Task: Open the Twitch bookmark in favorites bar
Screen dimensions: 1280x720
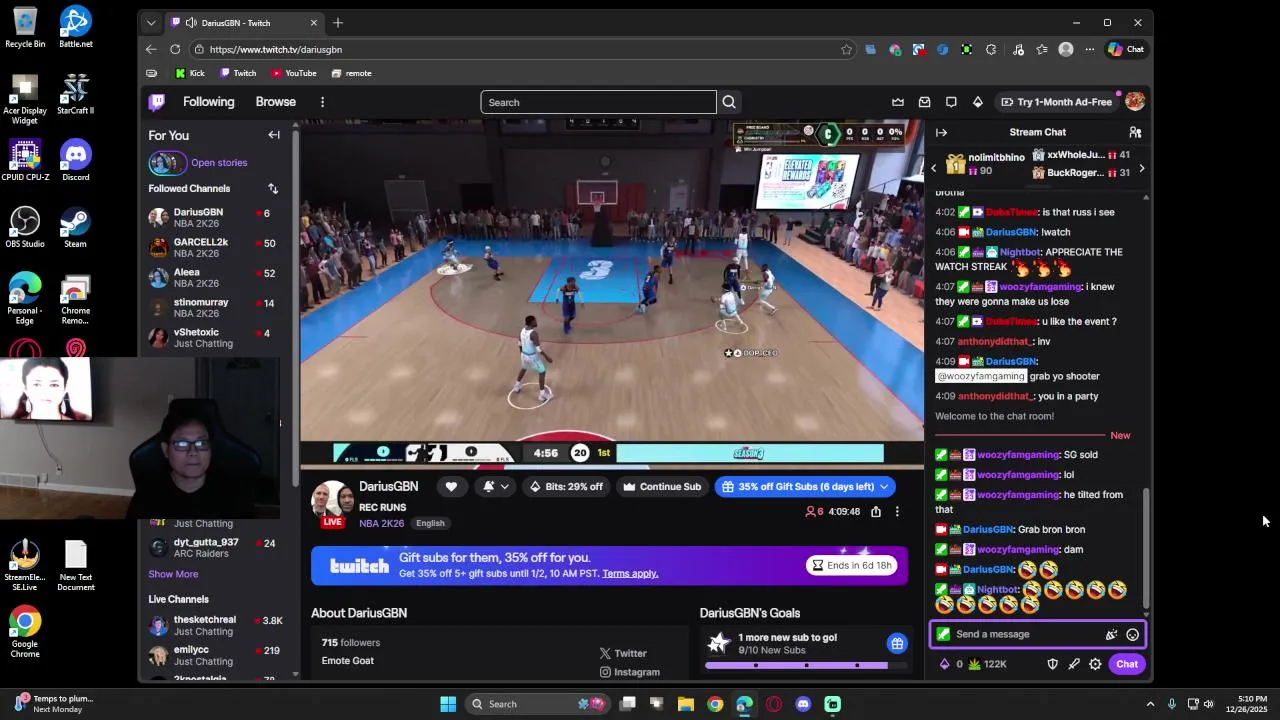Action: point(238,73)
